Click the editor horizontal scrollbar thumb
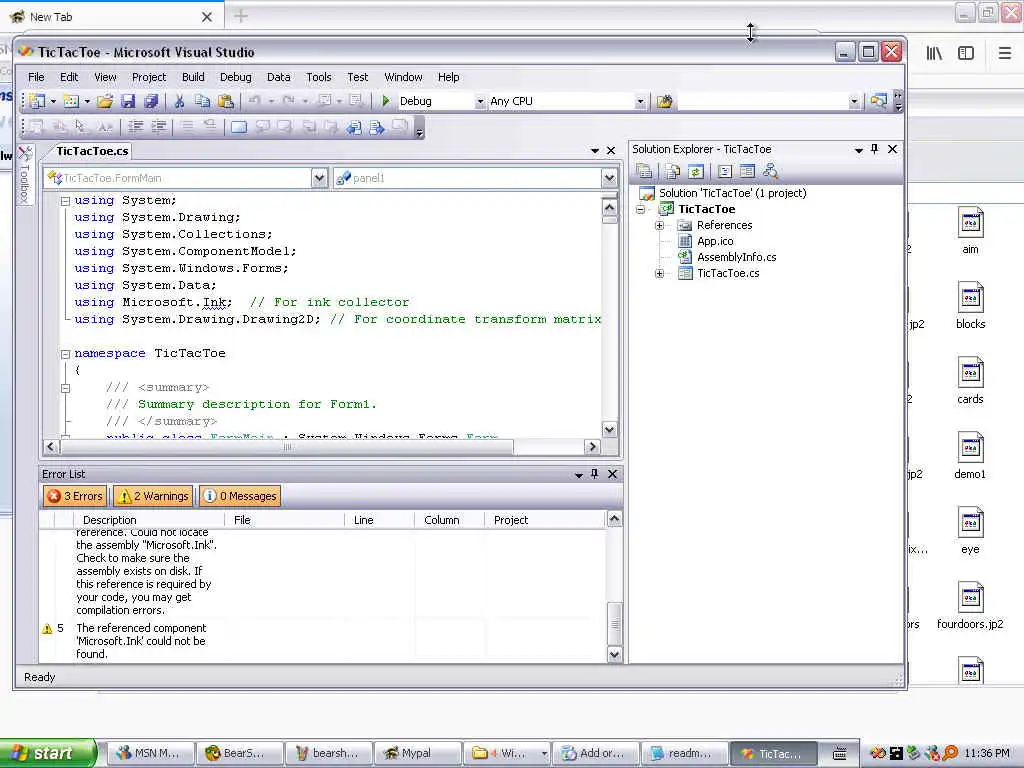Viewport: 1024px width, 768px height. pos(287,447)
